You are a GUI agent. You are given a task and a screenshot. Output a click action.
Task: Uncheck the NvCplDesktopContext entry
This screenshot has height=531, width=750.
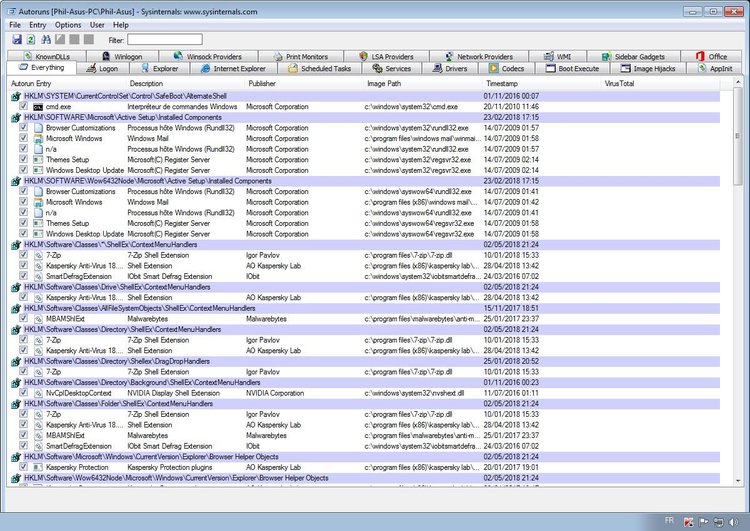(x=23, y=392)
